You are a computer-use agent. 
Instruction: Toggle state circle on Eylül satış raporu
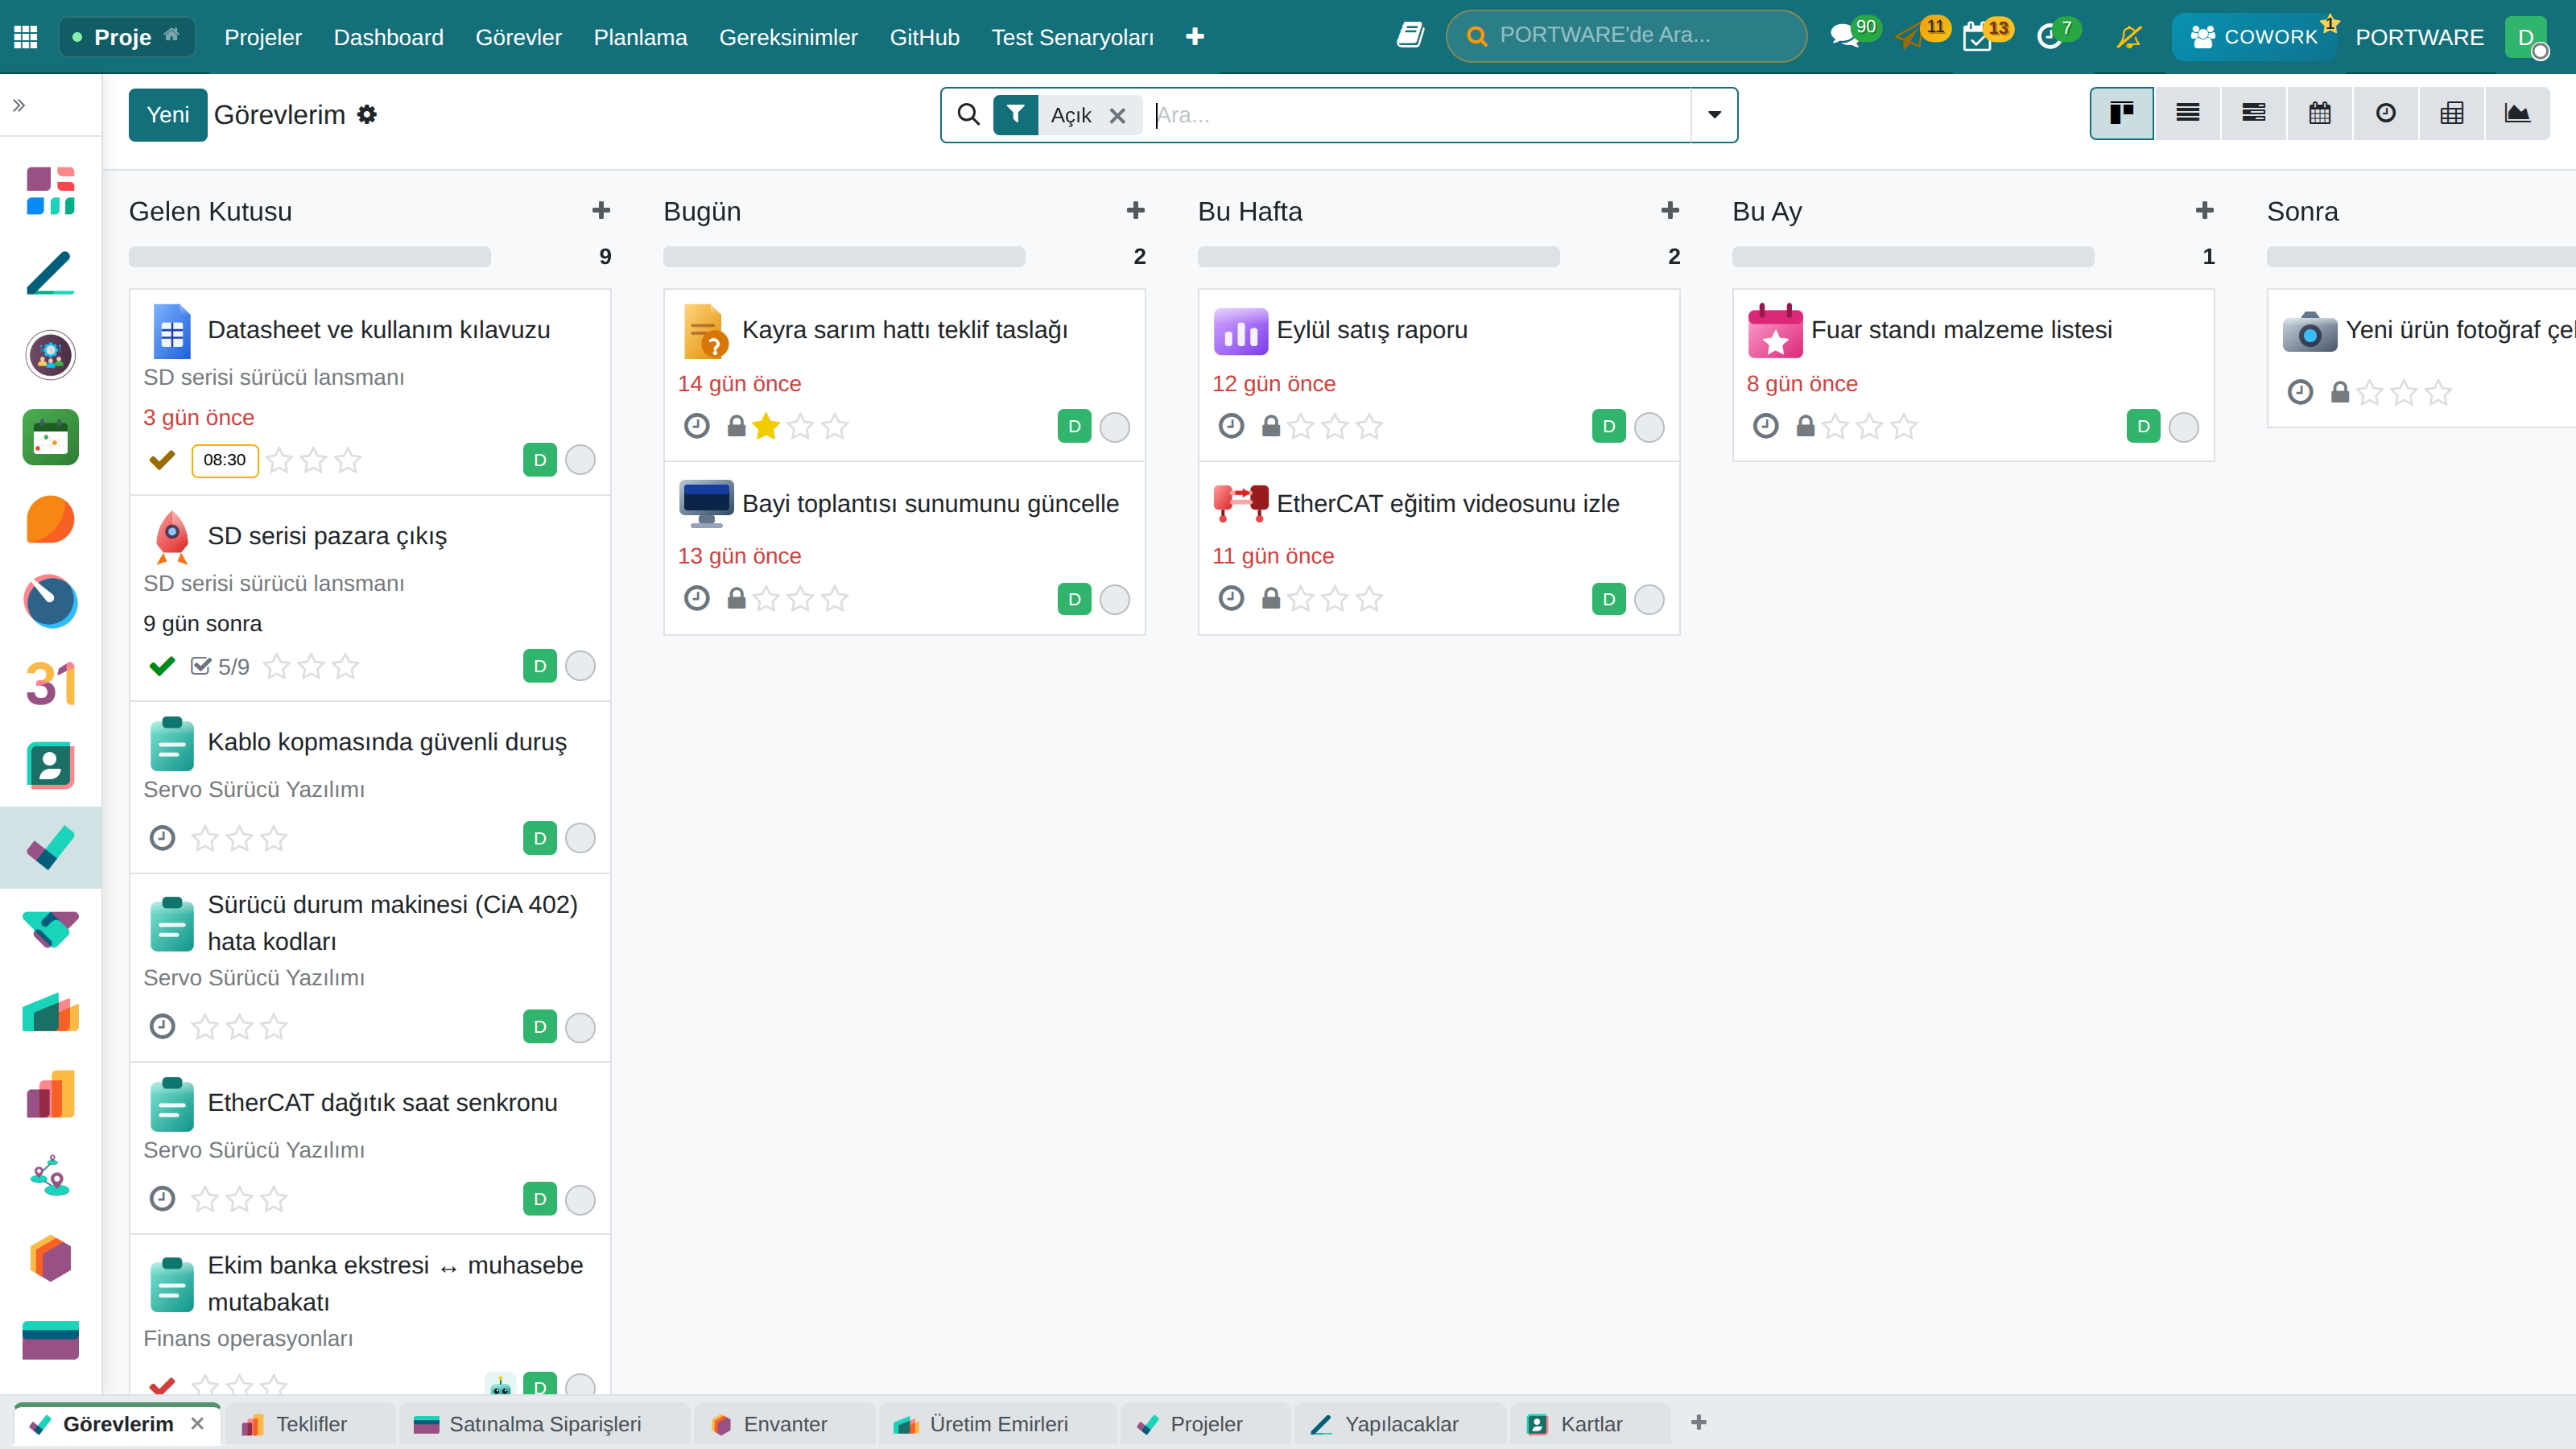pyautogui.click(x=1649, y=427)
